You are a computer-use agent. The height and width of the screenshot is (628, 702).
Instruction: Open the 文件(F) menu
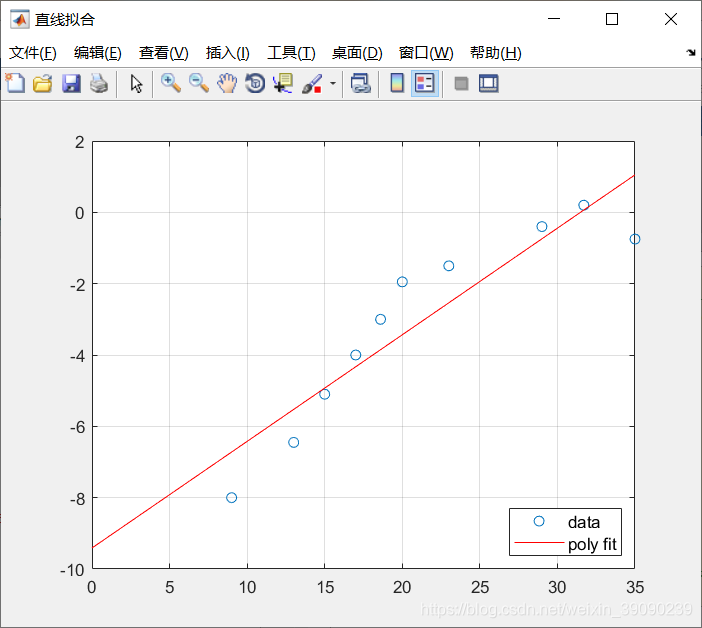tap(33, 53)
